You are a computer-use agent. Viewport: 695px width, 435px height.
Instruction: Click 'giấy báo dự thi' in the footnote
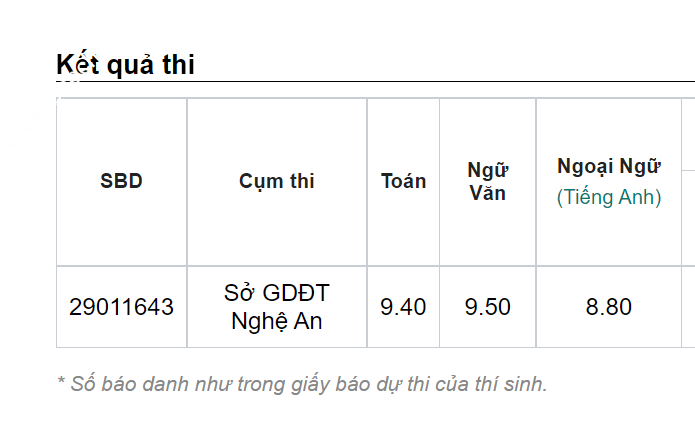point(356,384)
